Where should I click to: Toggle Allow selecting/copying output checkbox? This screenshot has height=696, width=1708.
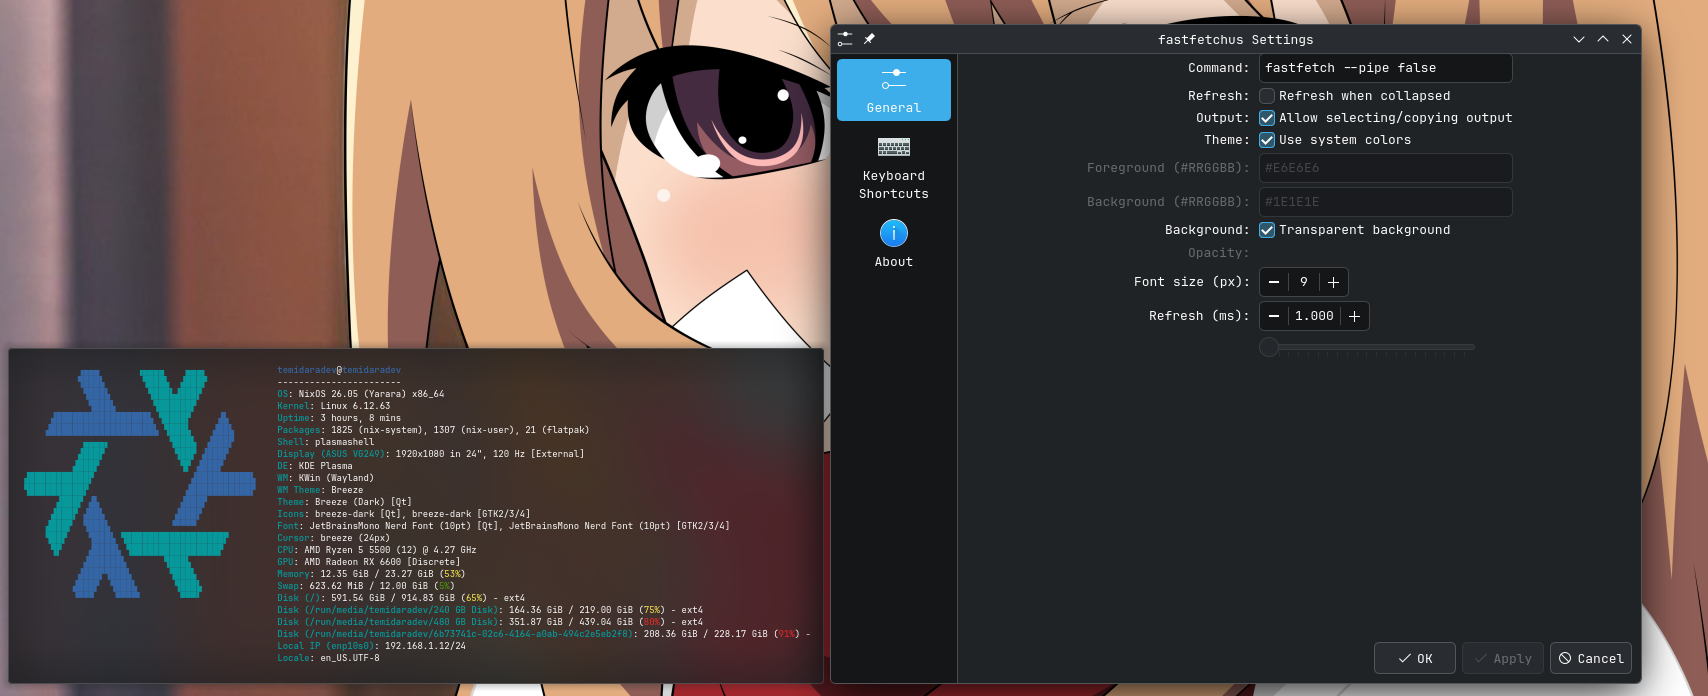(x=1267, y=118)
